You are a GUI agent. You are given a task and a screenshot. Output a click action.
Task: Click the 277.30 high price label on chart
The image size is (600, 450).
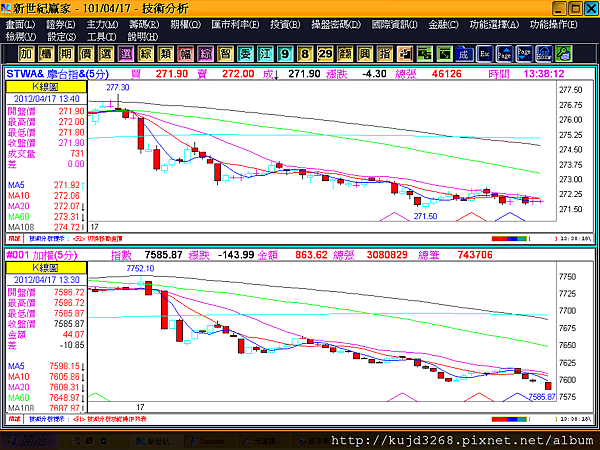pyautogui.click(x=118, y=88)
